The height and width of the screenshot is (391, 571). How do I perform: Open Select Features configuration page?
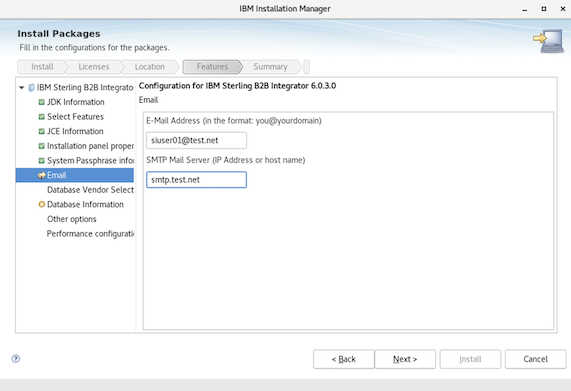pos(75,117)
